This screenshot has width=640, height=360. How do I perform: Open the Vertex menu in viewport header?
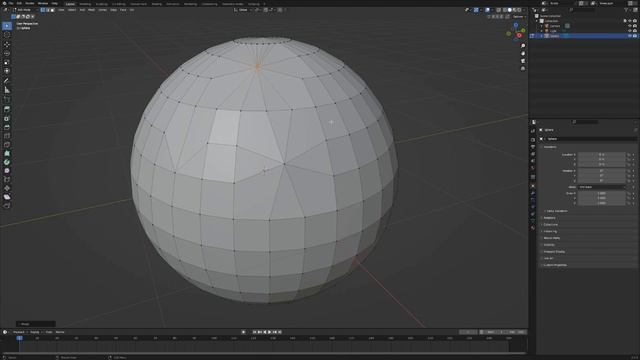click(x=102, y=10)
